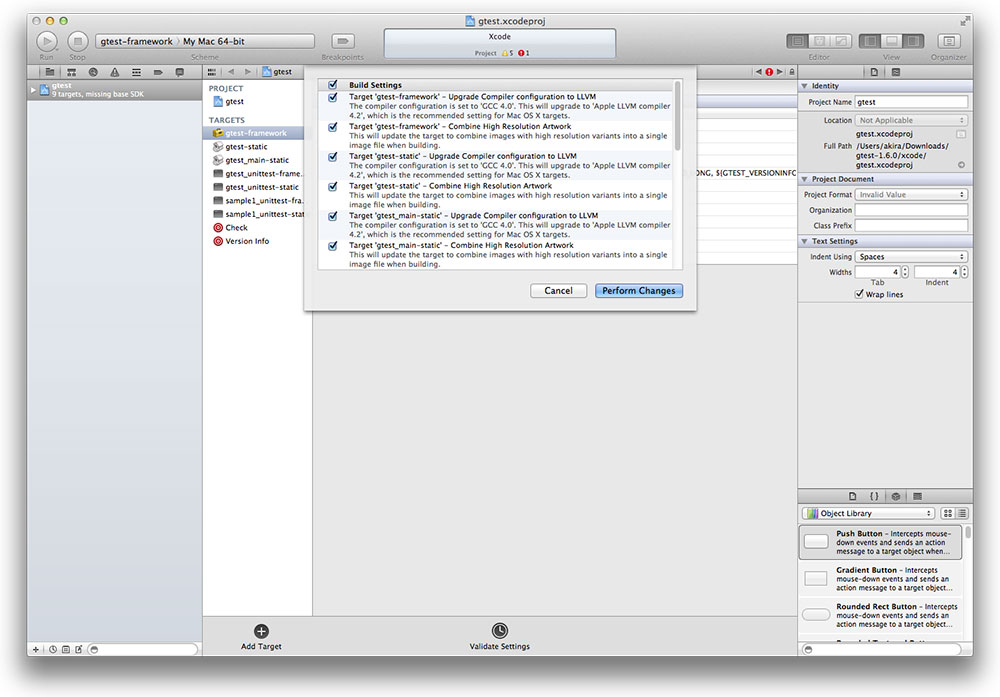Open the Media library
The height and width of the screenshot is (697, 1000).
[918, 496]
